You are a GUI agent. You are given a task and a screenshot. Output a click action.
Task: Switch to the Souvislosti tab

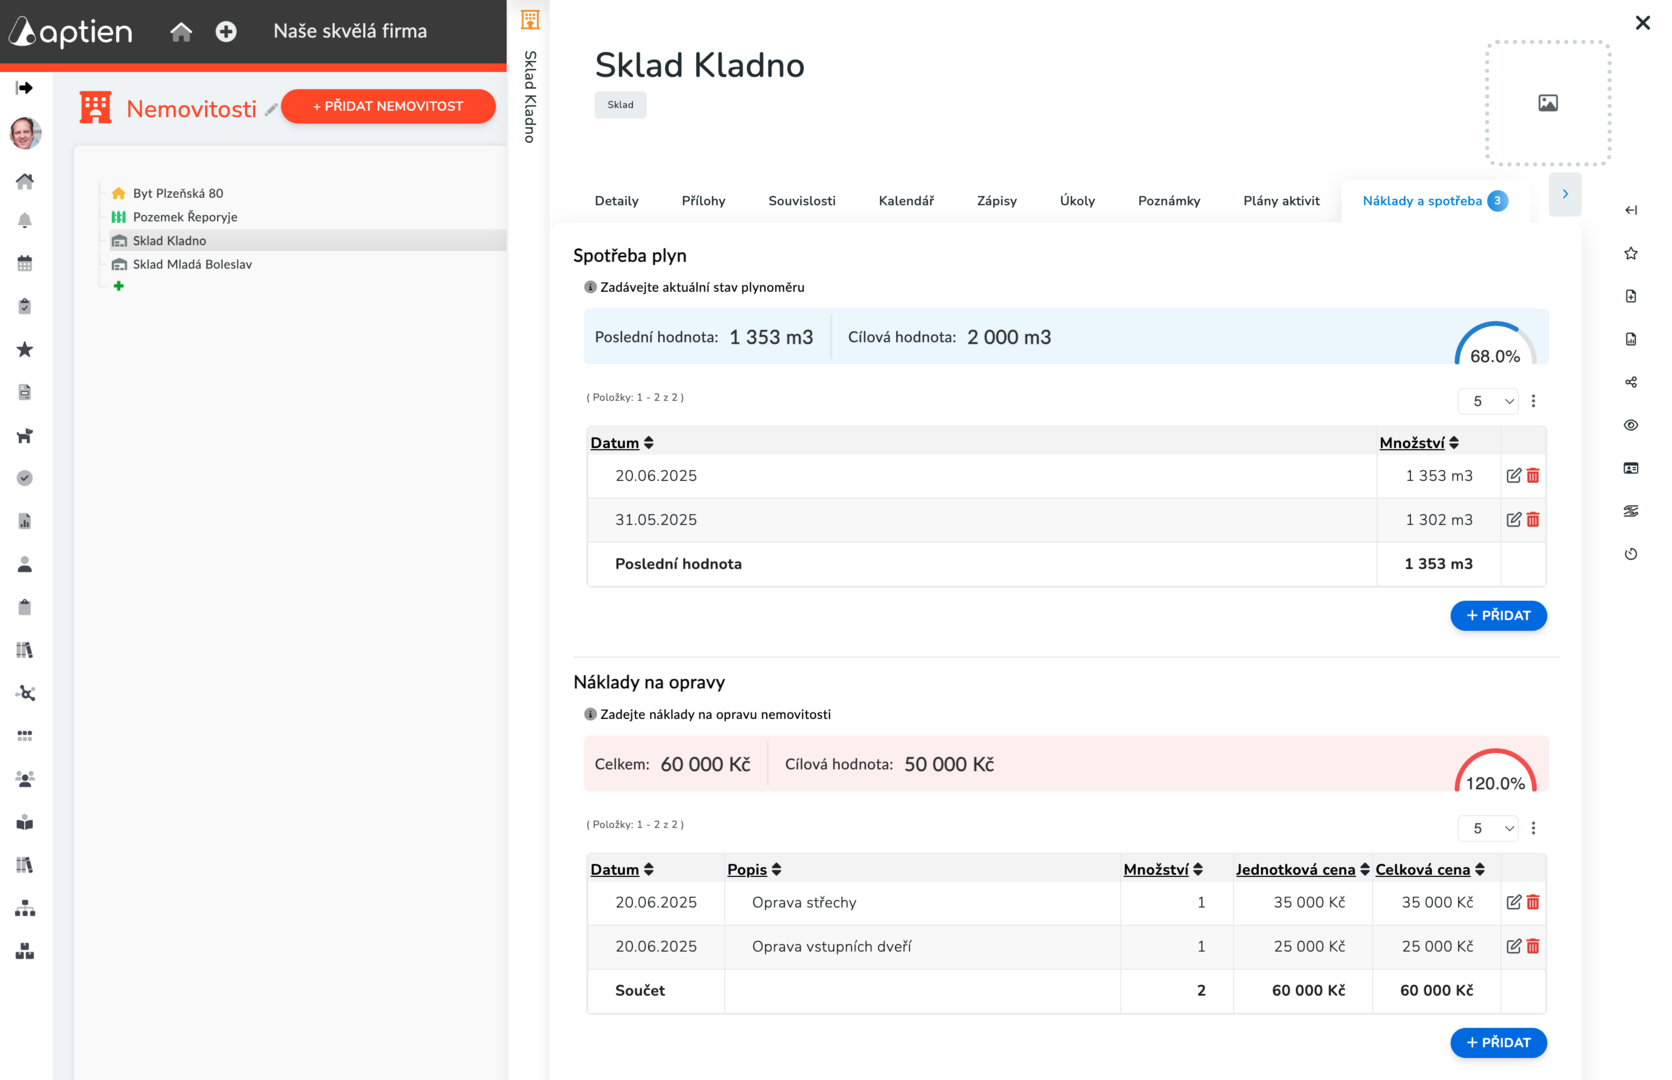pos(802,201)
